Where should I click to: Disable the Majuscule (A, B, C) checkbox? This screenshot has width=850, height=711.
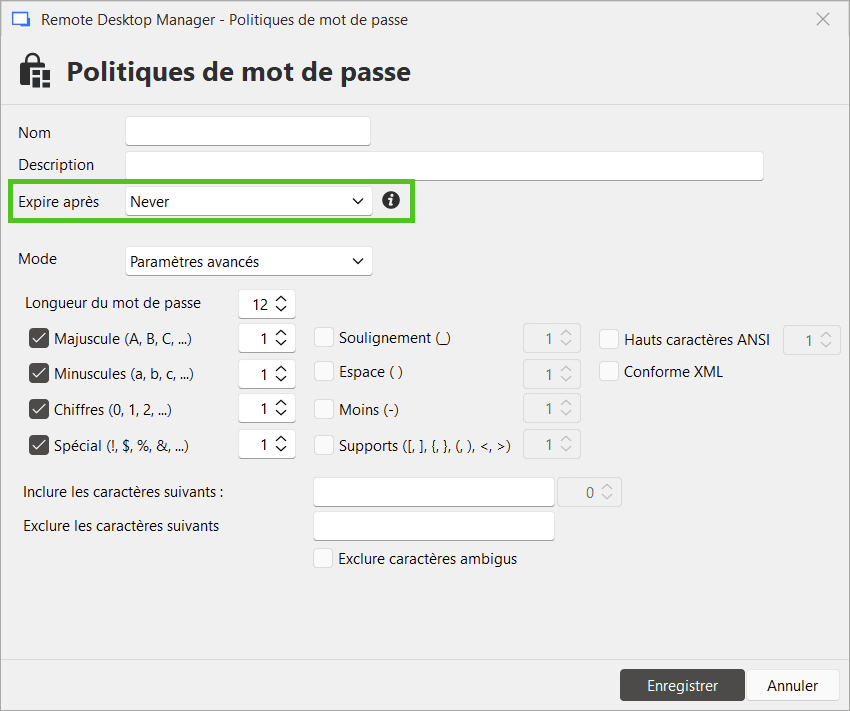click(38, 338)
